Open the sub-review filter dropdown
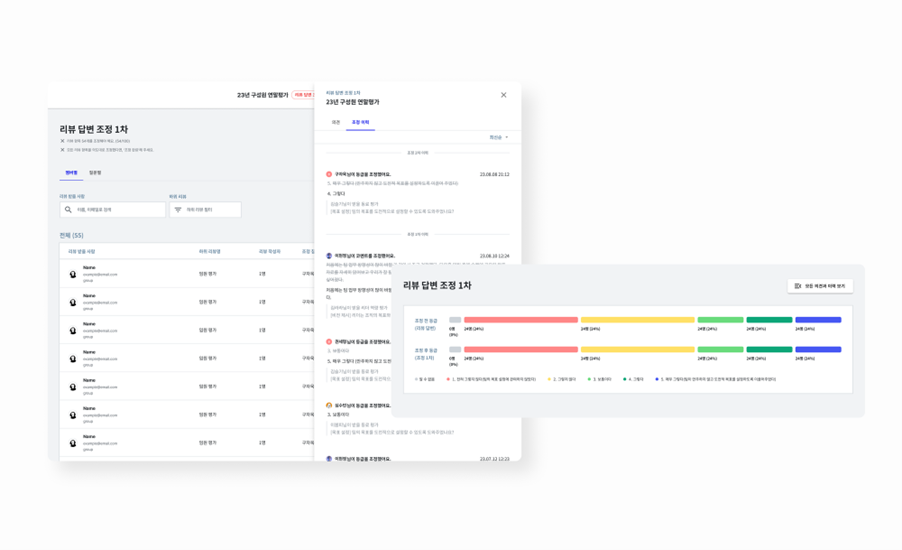Screen dimensions: 902x550 coord(205,209)
